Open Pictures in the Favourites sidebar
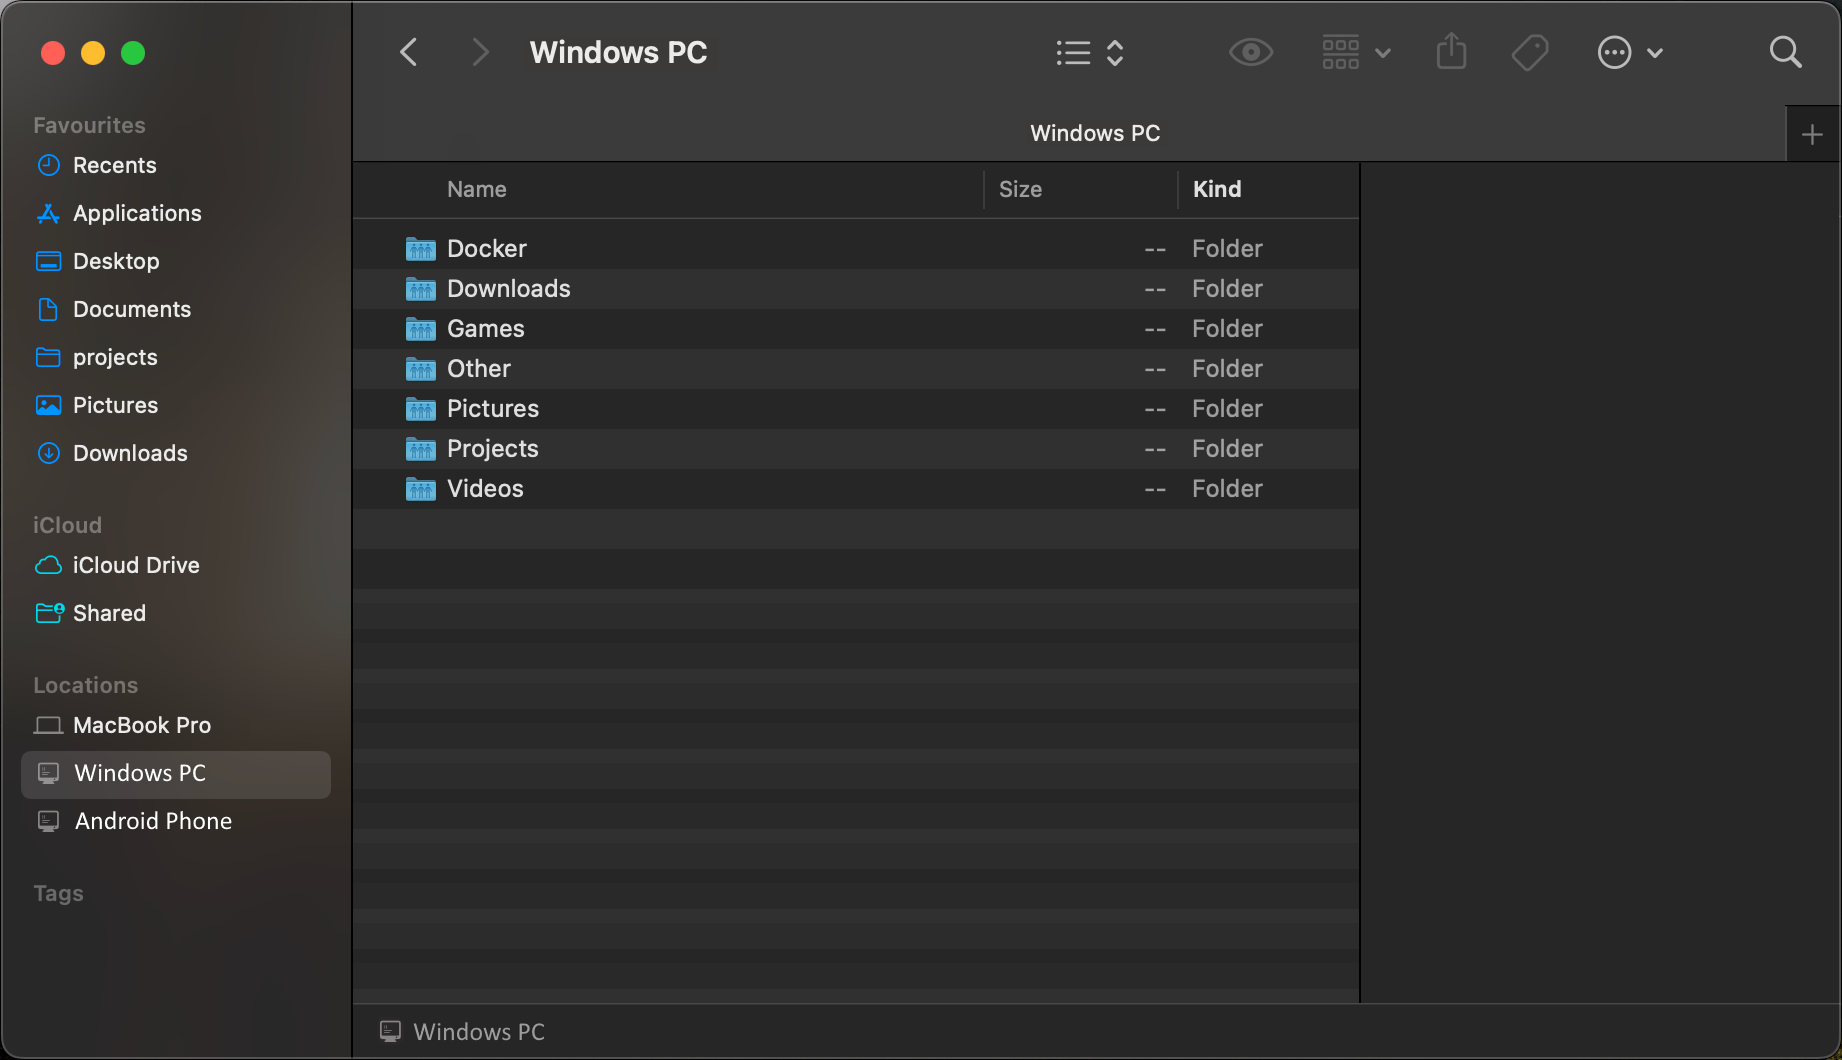Screen dimensions: 1842x1060 pos(176,405)
